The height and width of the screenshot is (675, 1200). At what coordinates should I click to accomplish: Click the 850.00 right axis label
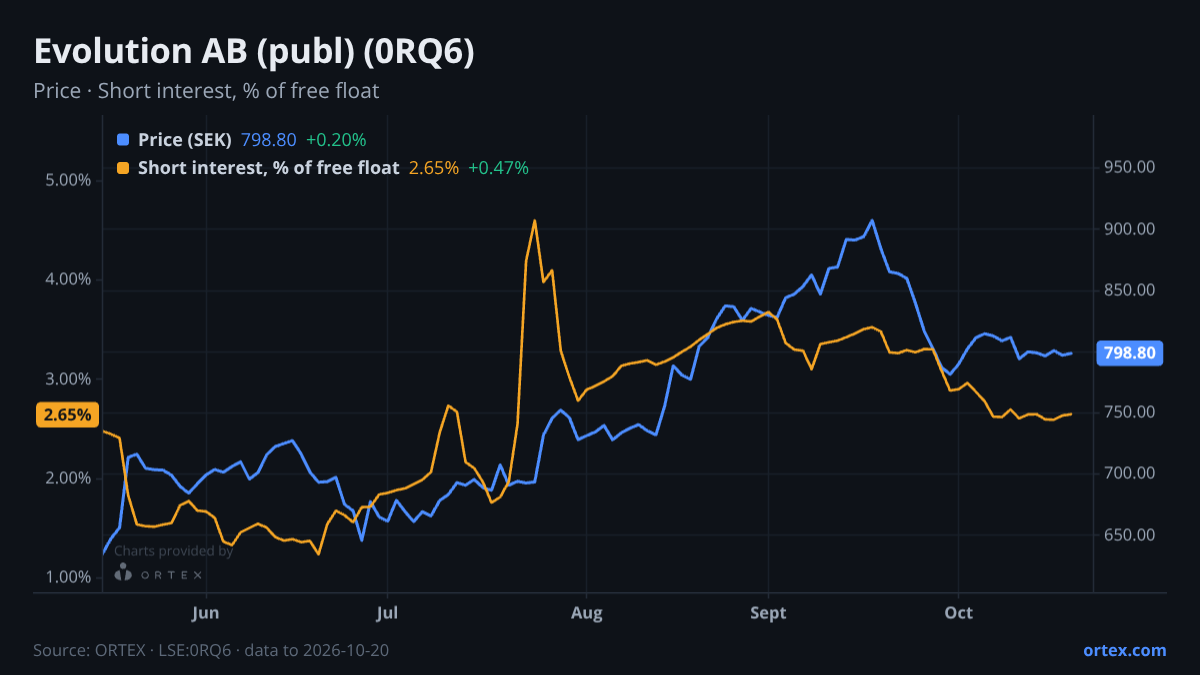click(1130, 291)
